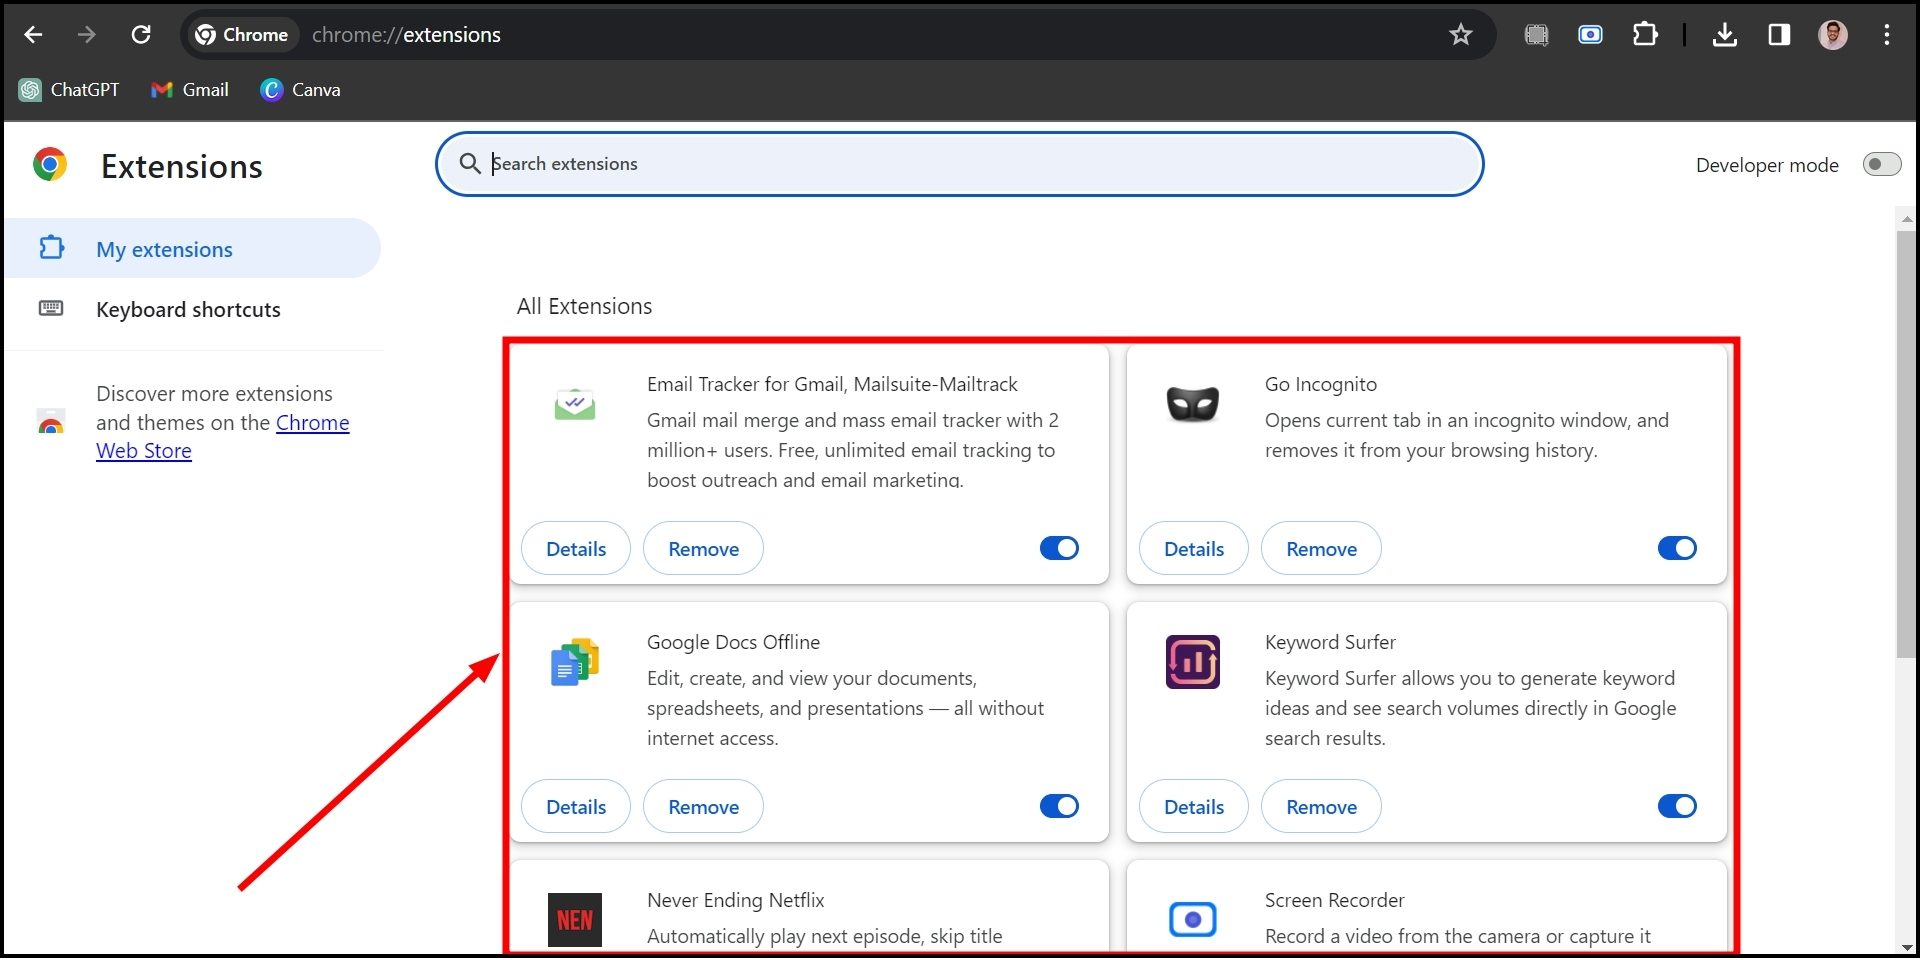This screenshot has height=960, width=1920.
Task: Click the browser back arrow
Action: pos(33,35)
